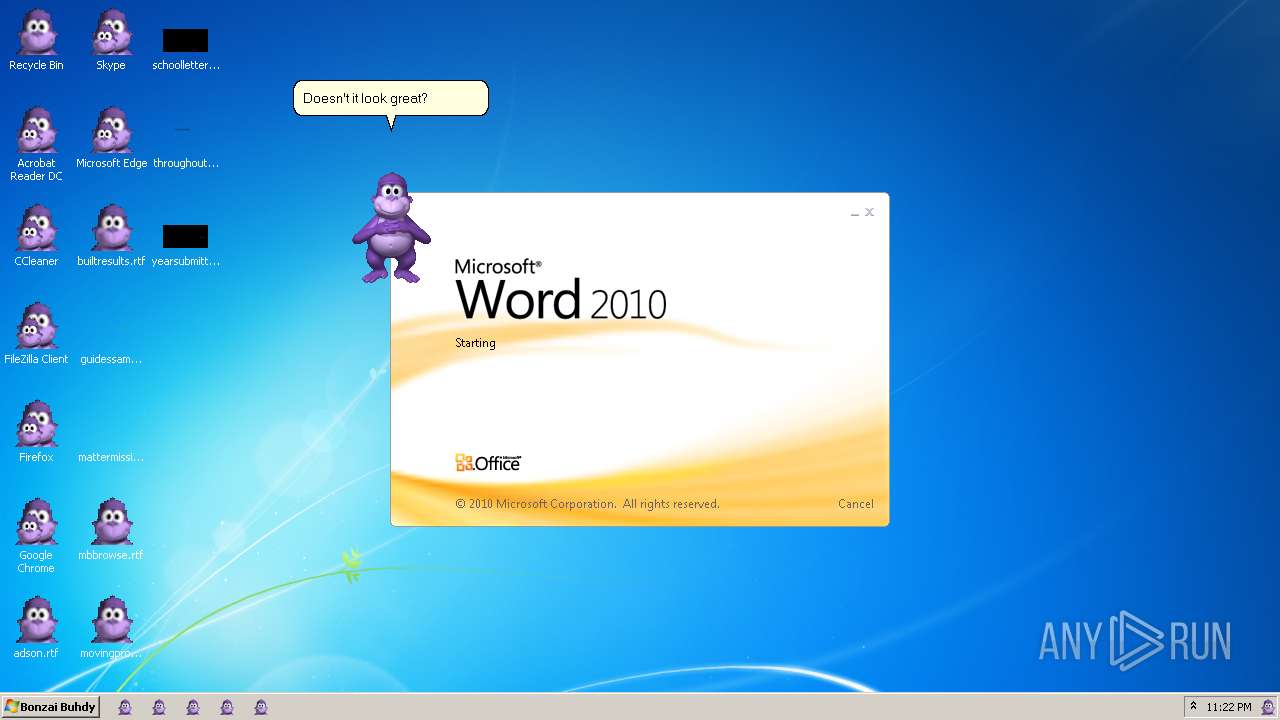The image size is (1280, 720).
Task: Open Google Chrome desktop shortcut
Action: (x=36, y=536)
